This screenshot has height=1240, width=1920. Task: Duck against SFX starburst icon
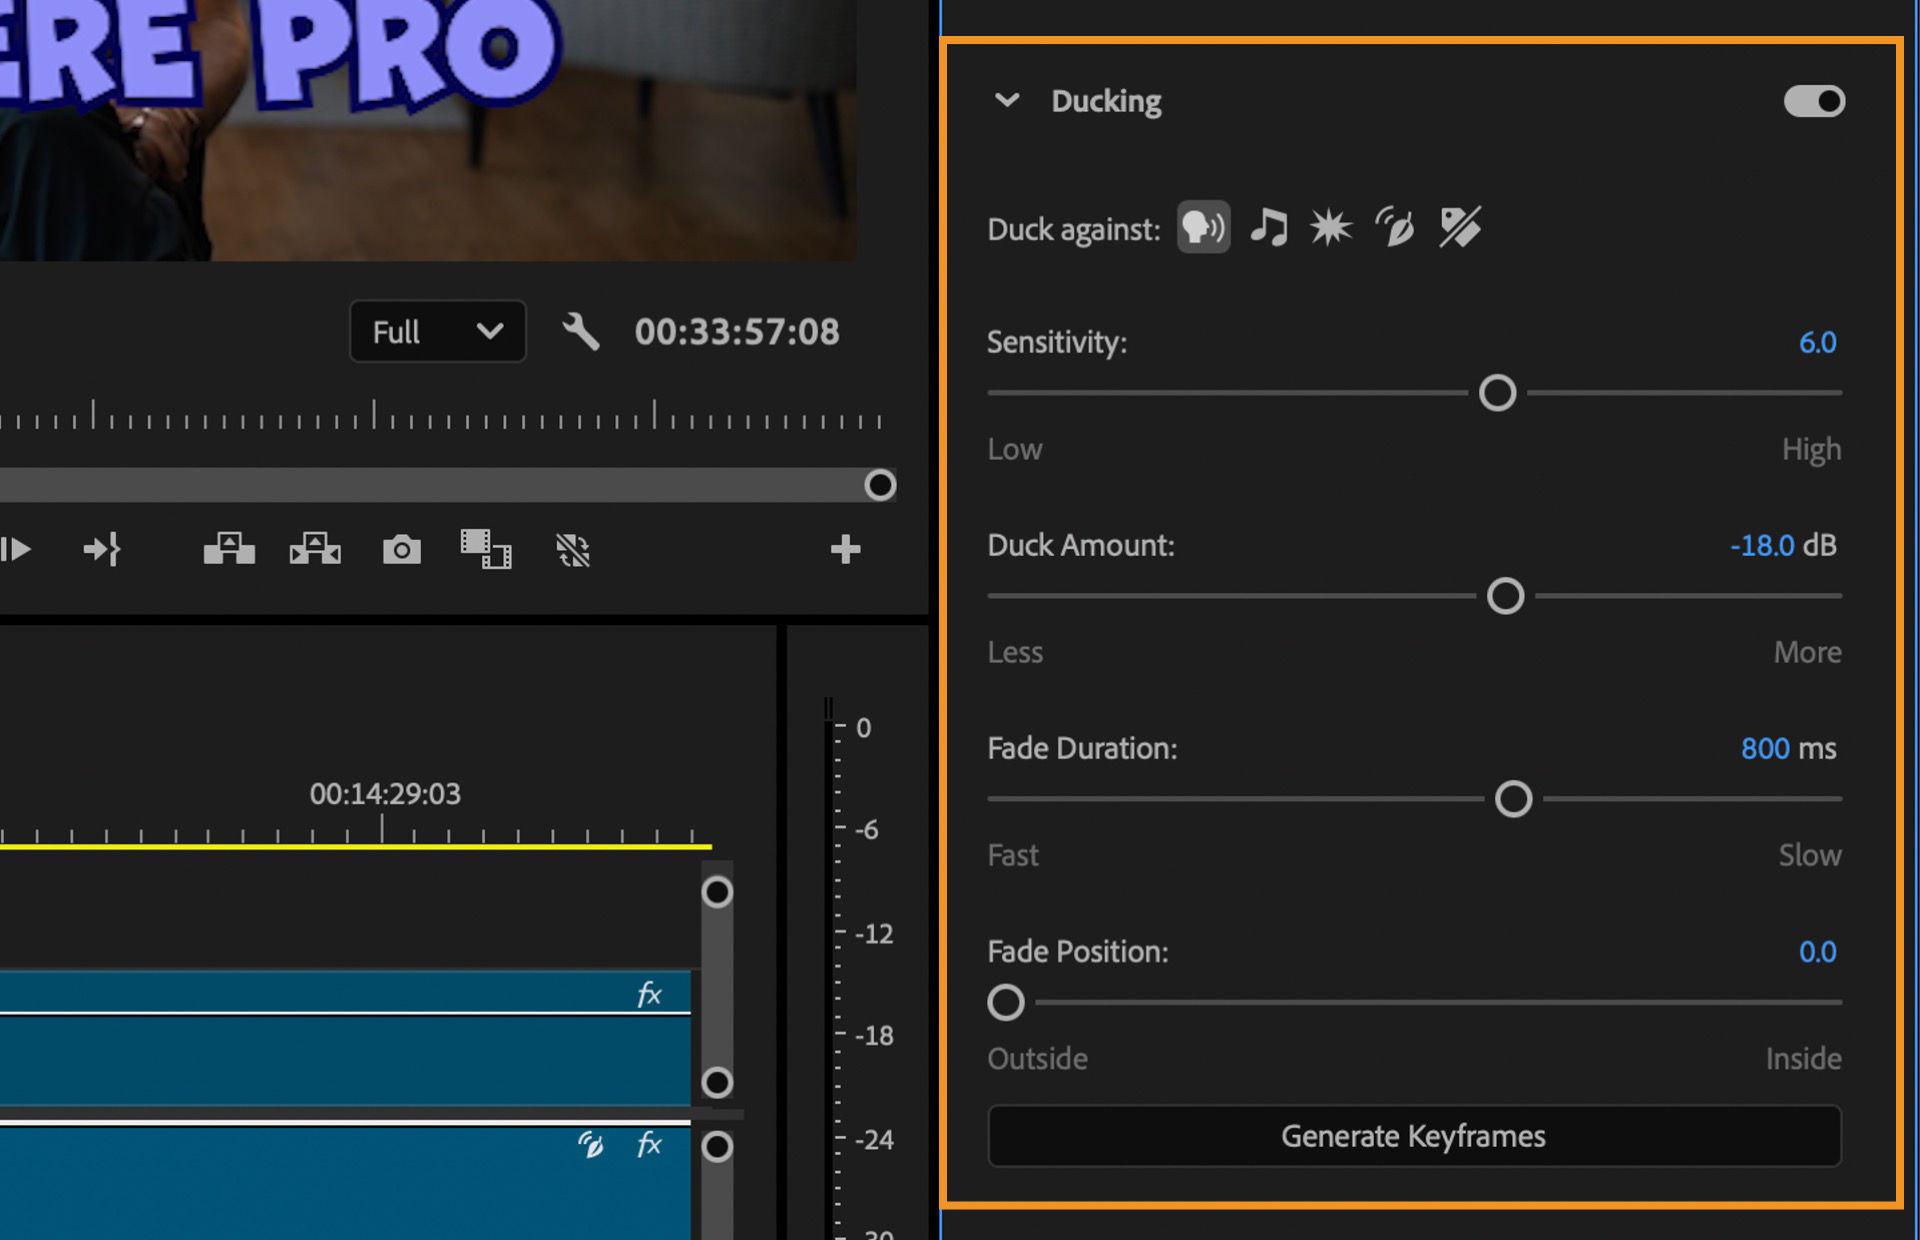point(1329,227)
